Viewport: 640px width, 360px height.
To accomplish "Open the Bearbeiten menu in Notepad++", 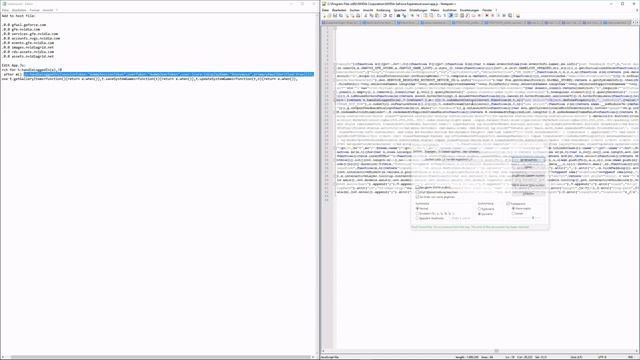I will pyautogui.click(x=339, y=10).
